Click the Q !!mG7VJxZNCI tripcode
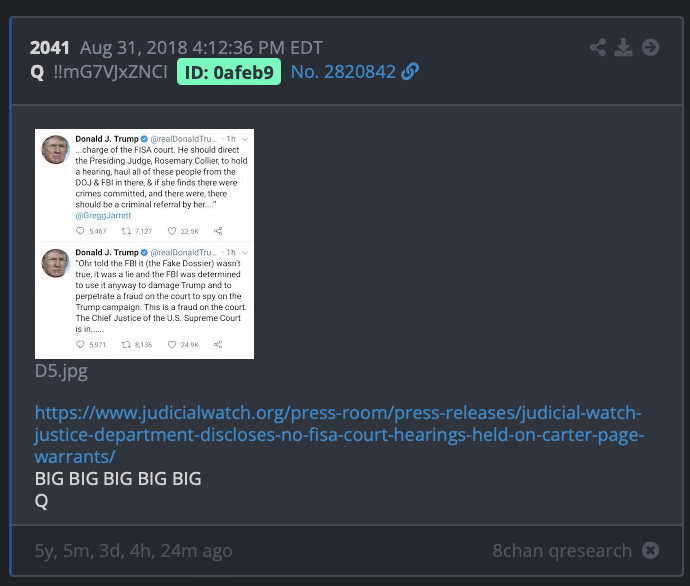The width and height of the screenshot is (690, 586). coord(99,72)
